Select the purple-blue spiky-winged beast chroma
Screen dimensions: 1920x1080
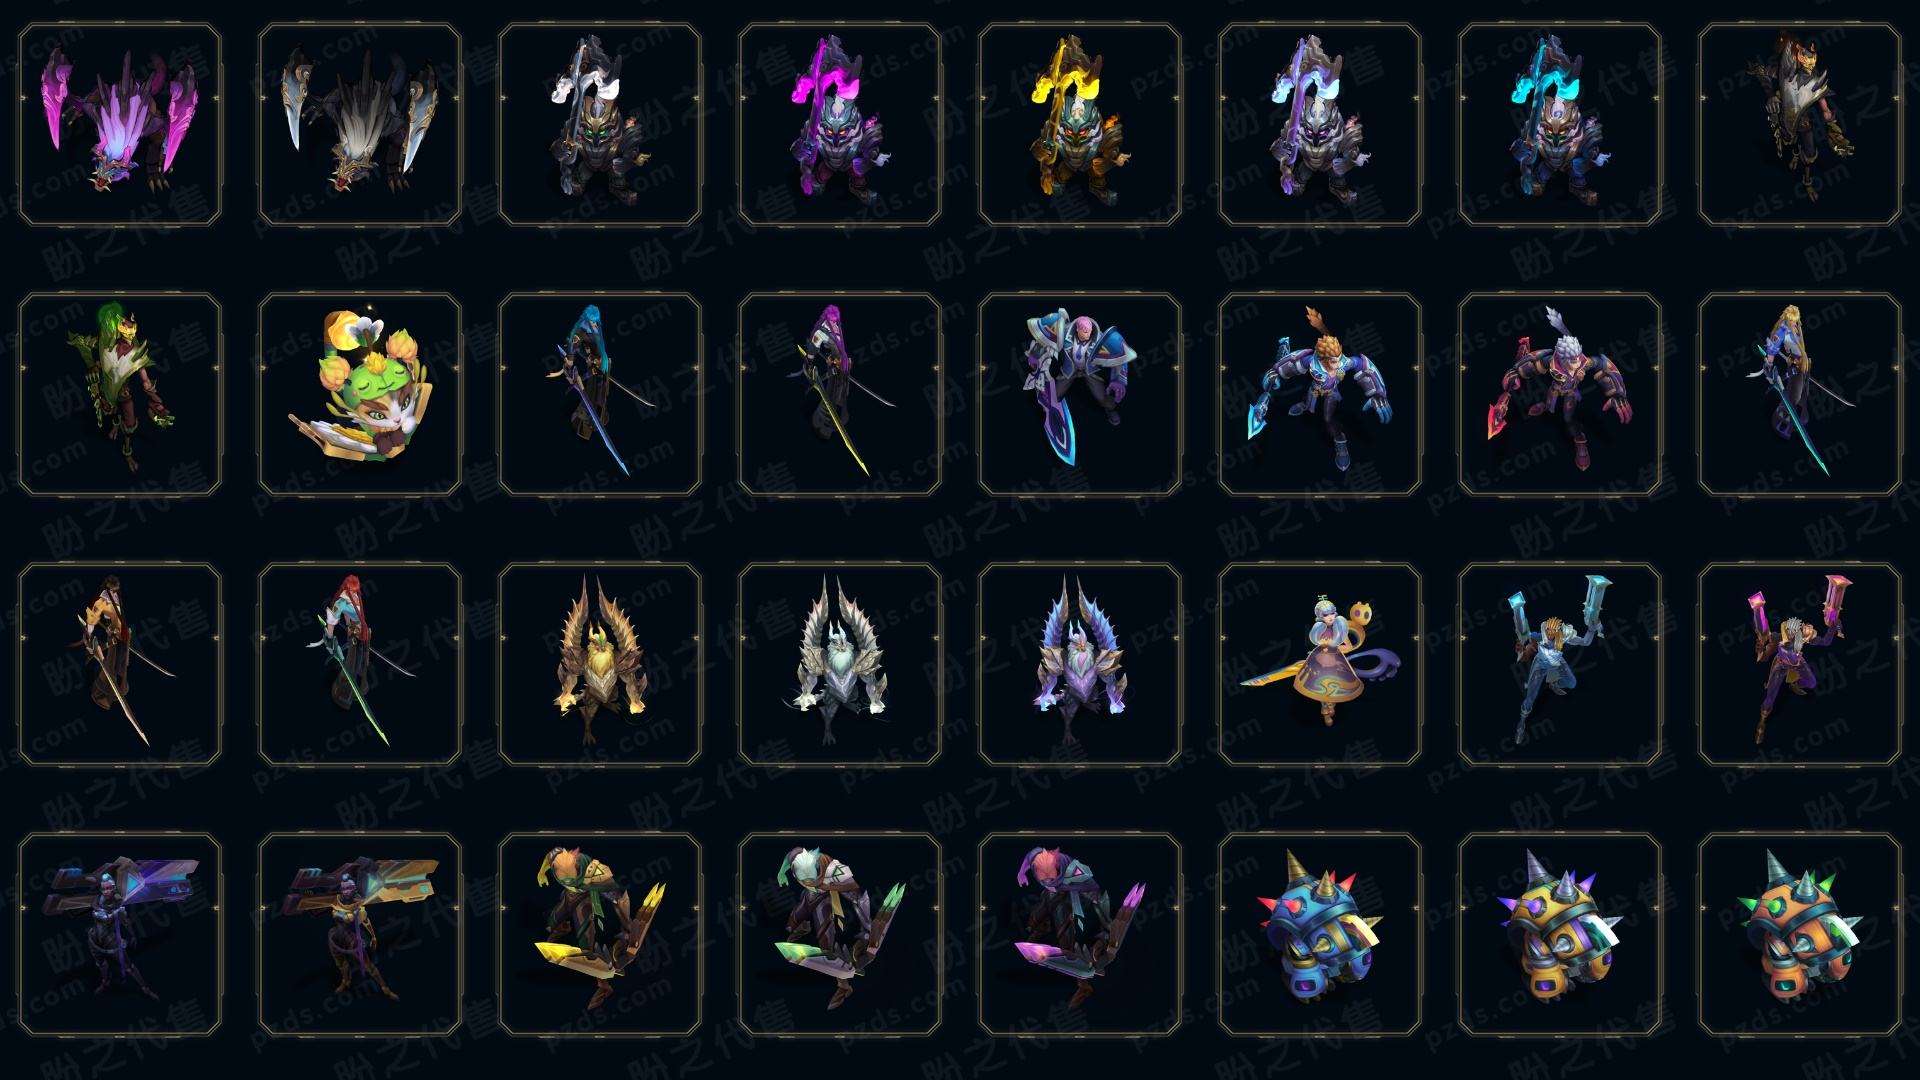tap(1080, 664)
